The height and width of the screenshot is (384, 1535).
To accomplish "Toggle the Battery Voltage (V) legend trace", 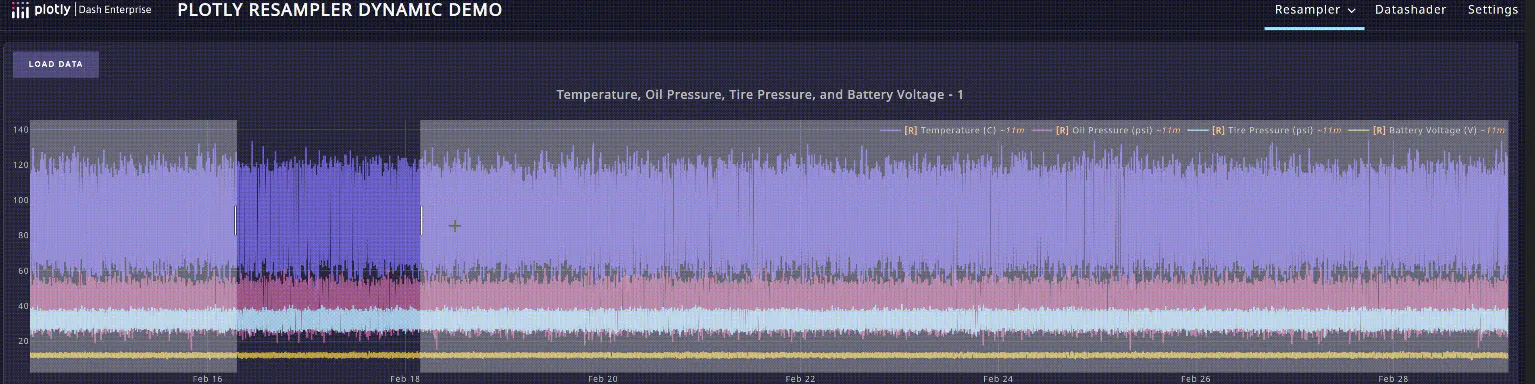I will pyautogui.click(x=1425, y=130).
